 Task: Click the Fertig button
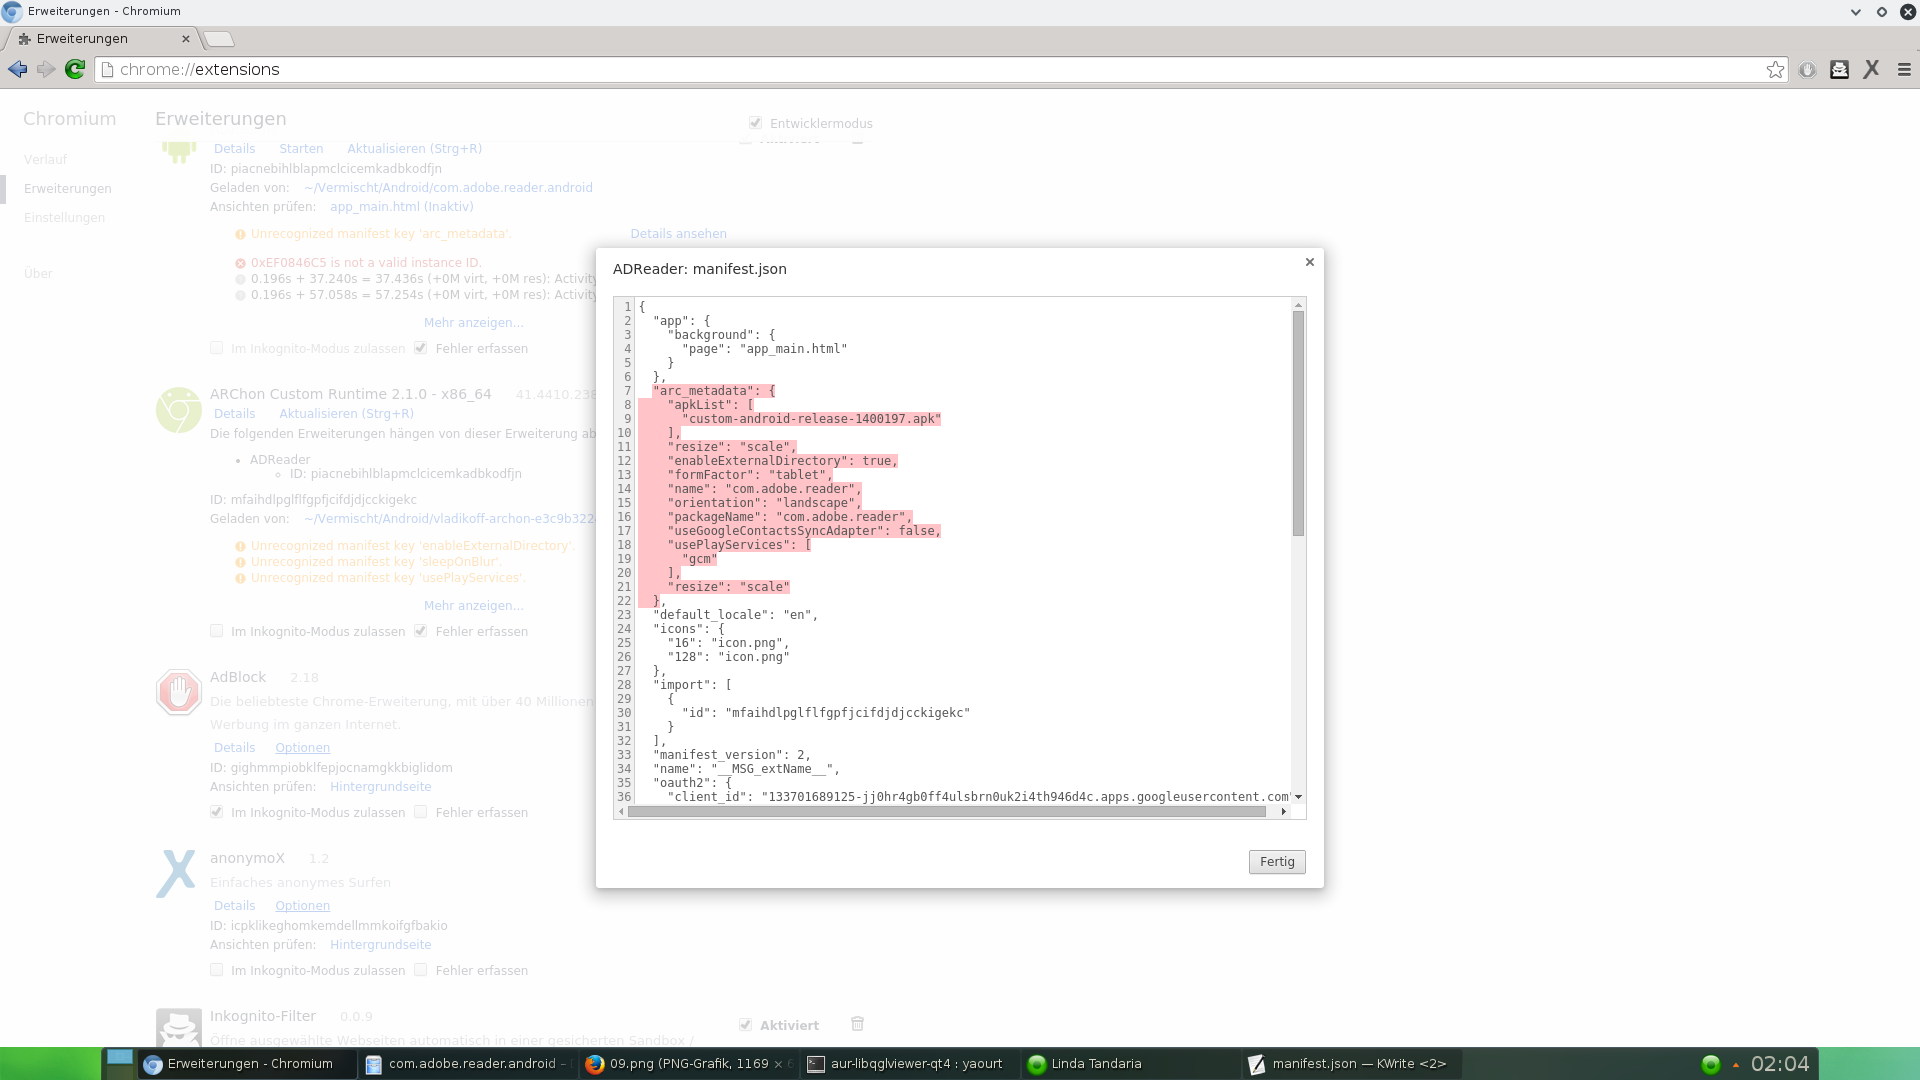pos(1277,862)
